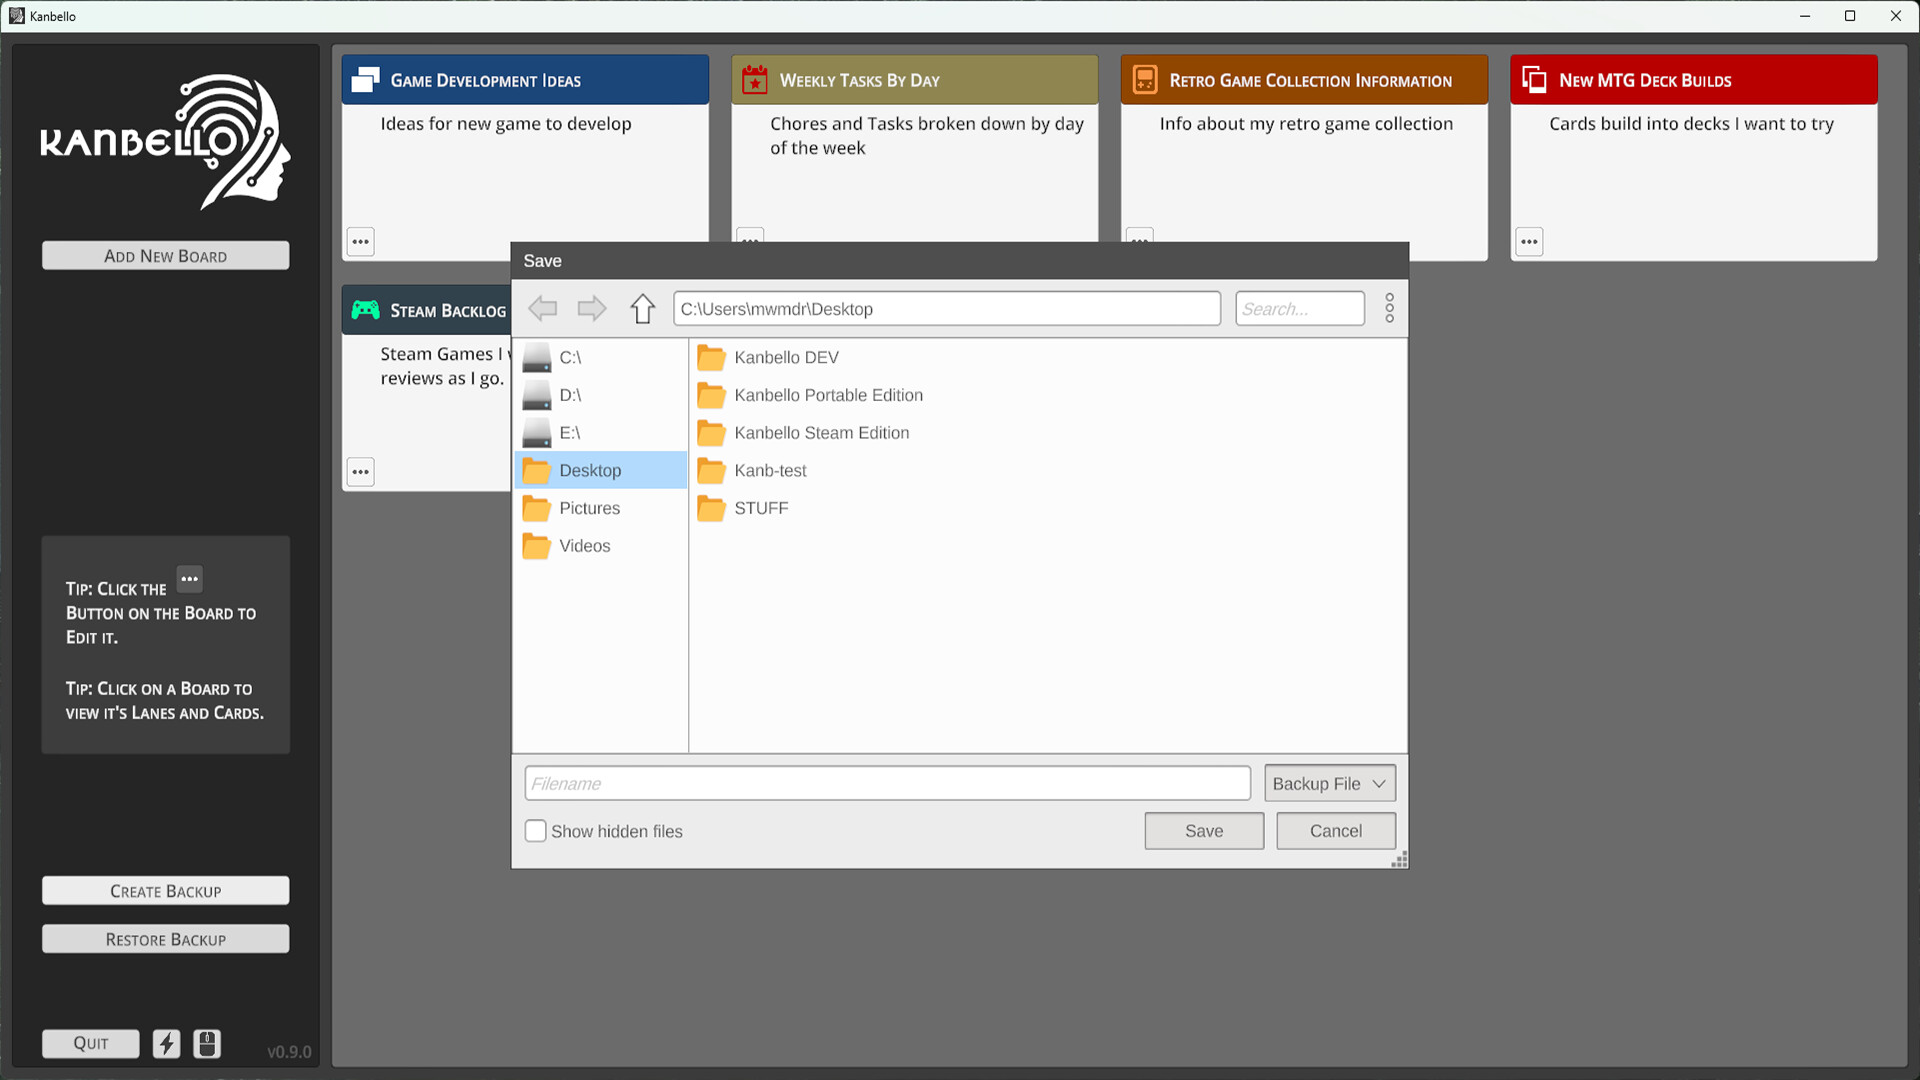Screen dimensions: 1920x1080
Task: Select the lightning bolt icon near Quit
Action: (x=166, y=1043)
